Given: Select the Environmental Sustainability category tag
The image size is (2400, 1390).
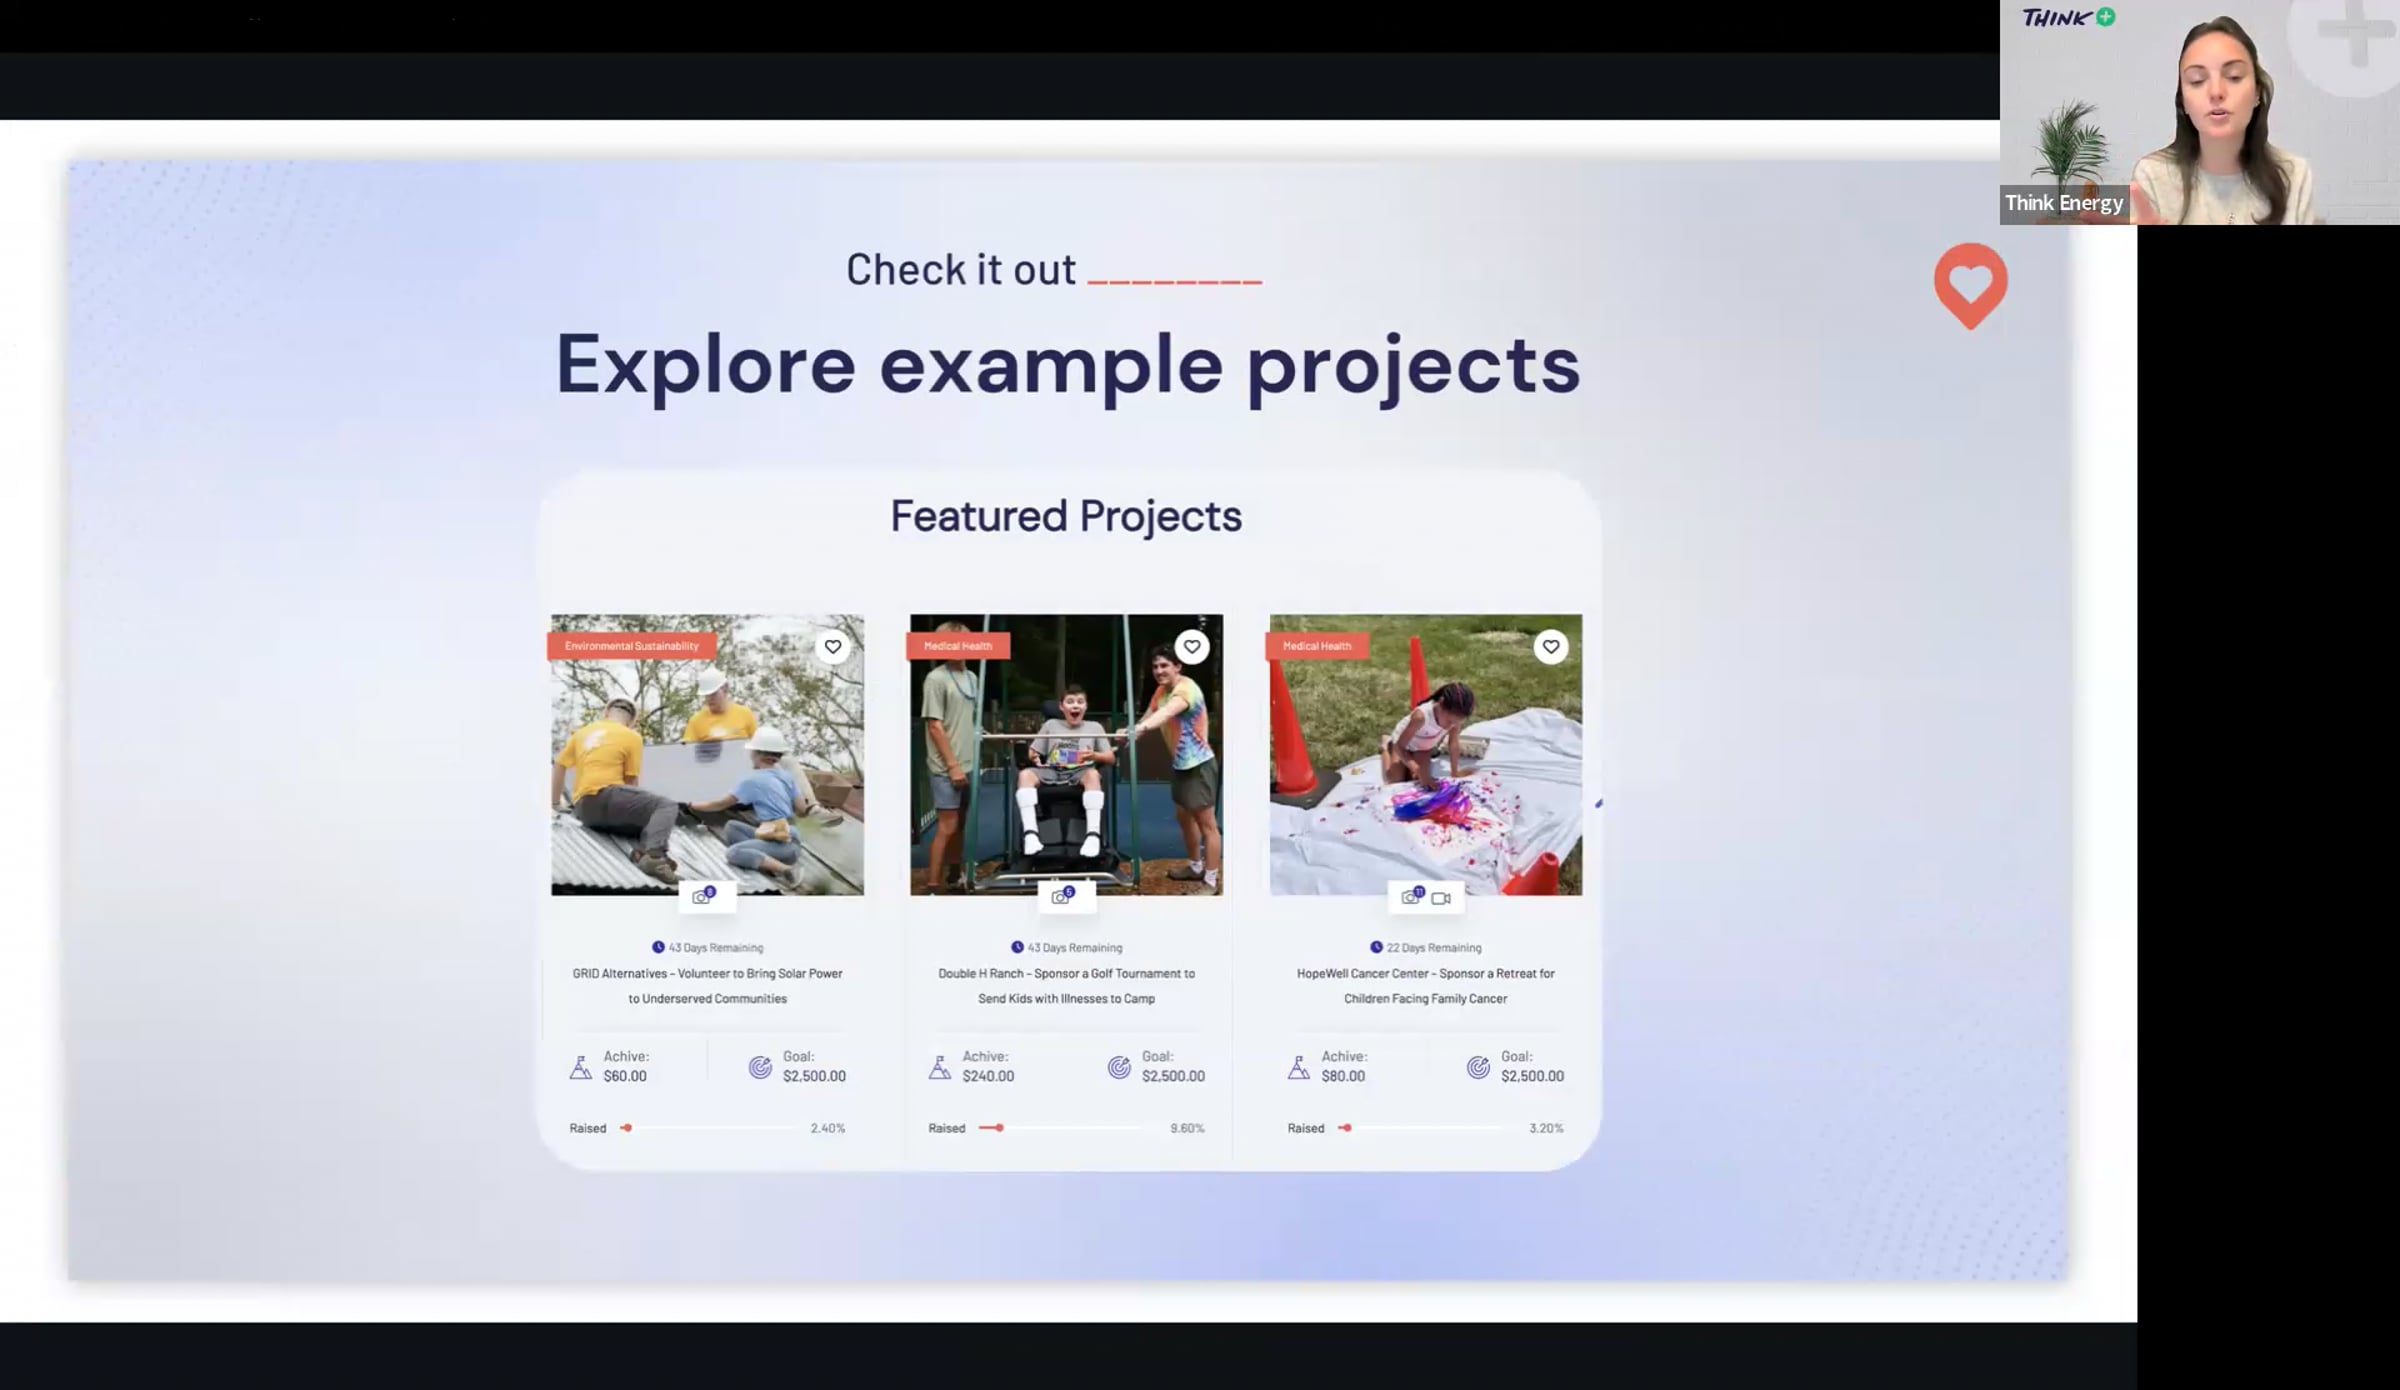Looking at the screenshot, I should coord(631,646).
